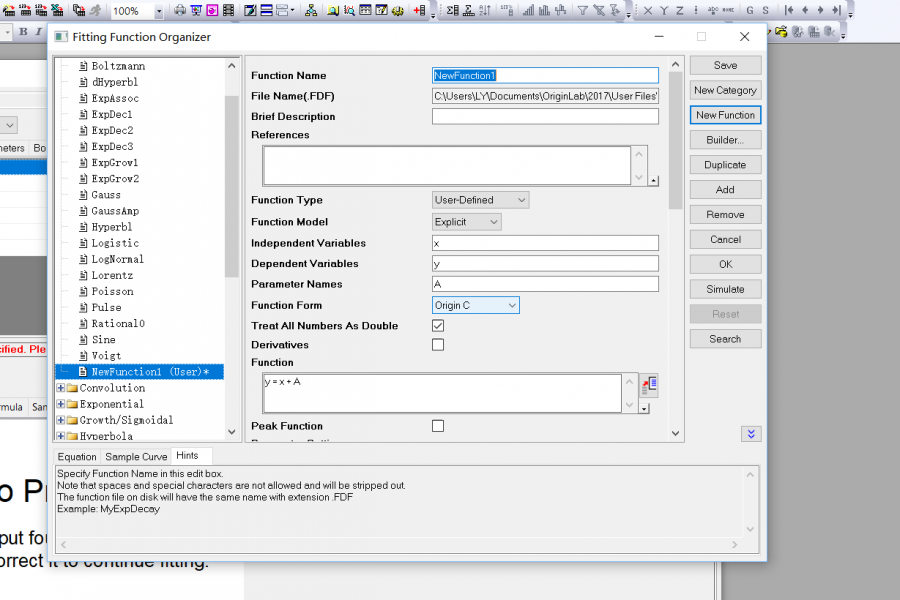Click the Import Excel icon
The height and width of the screenshot is (600, 900).
tap(57, 10)
